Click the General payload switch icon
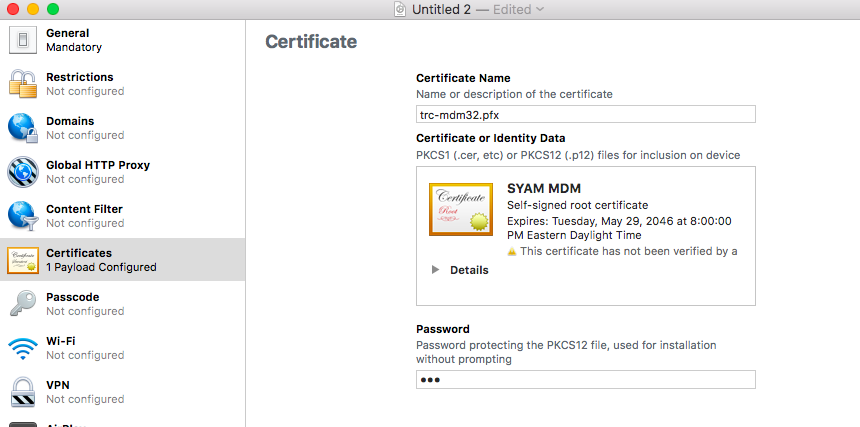 (23, 40)
